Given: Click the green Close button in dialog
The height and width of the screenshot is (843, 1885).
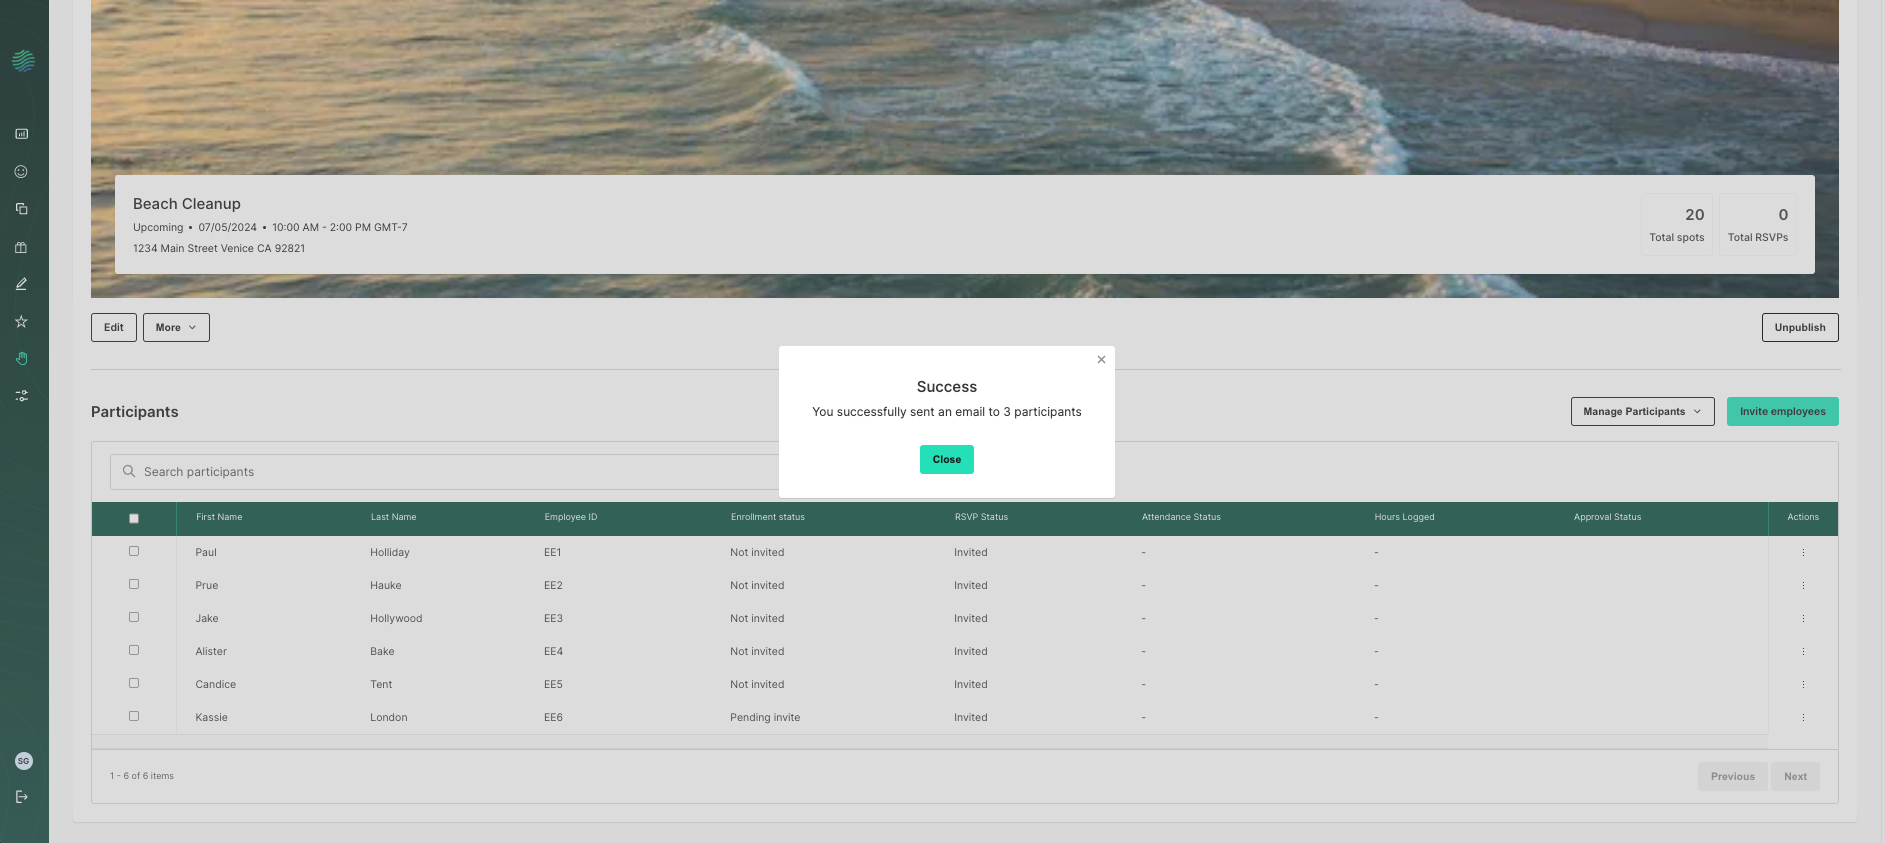Looking at the screenshot, I should pos(946,460).
